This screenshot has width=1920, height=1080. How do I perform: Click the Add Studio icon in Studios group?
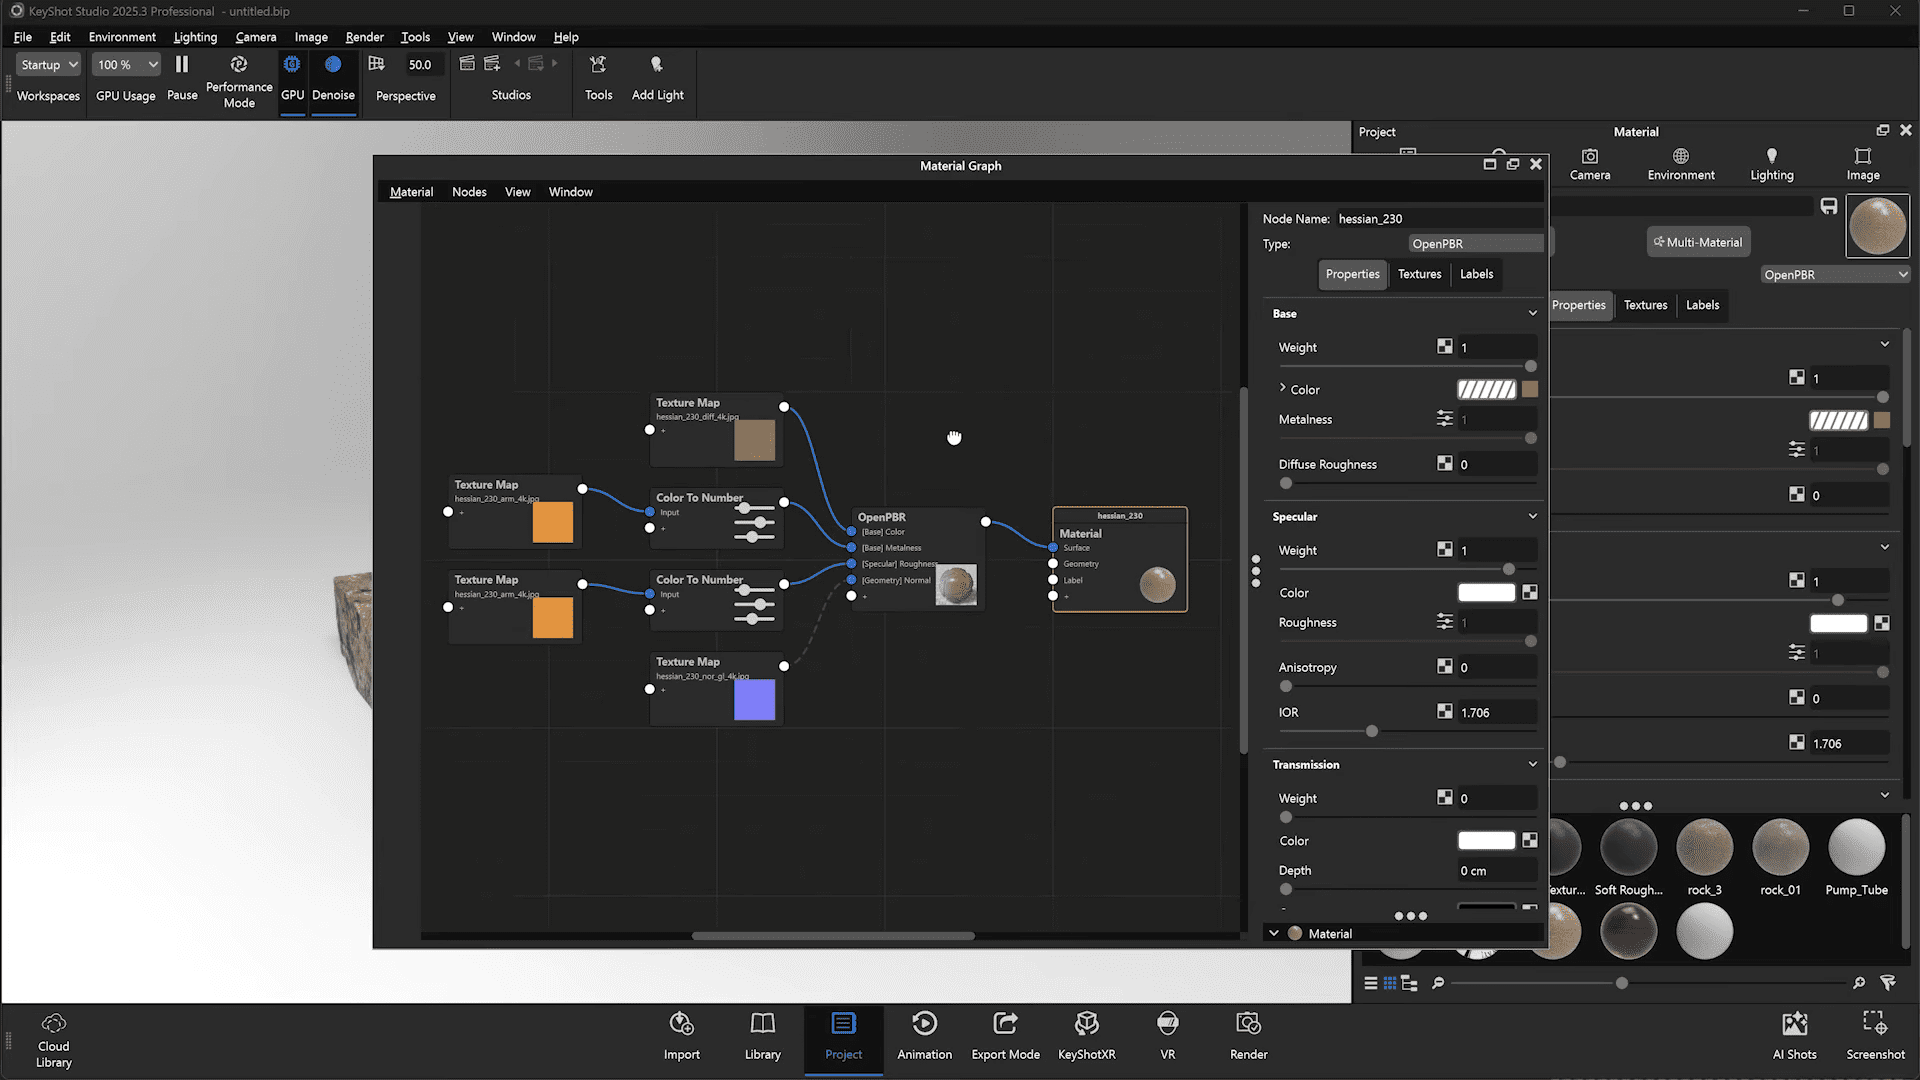pos(491,62)
